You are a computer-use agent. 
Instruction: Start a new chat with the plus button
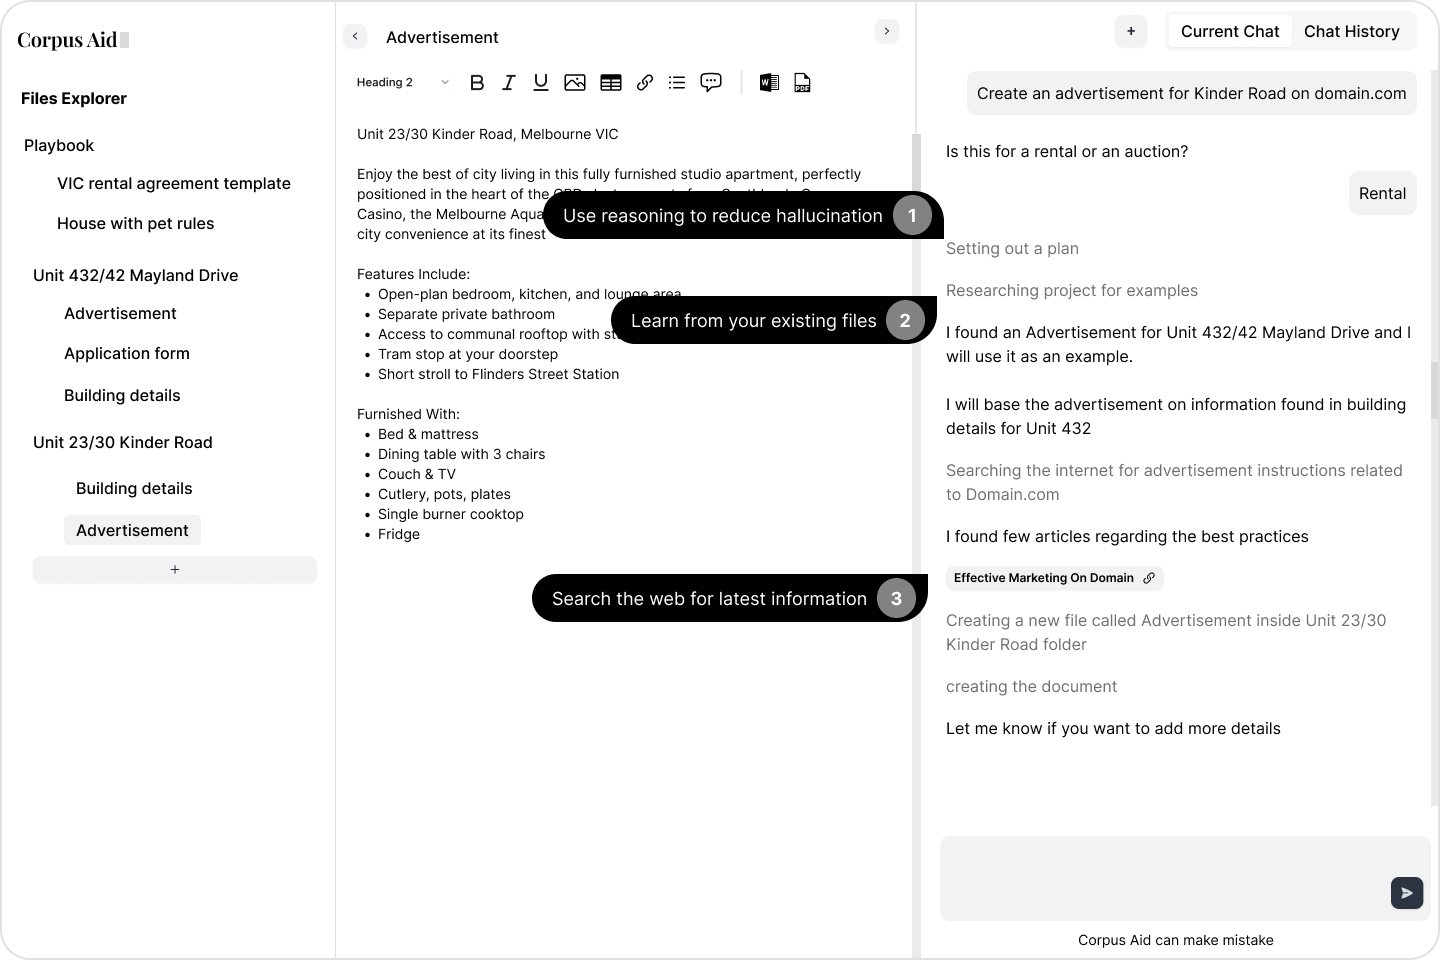pyautogui.click(x=1131, y=31)
